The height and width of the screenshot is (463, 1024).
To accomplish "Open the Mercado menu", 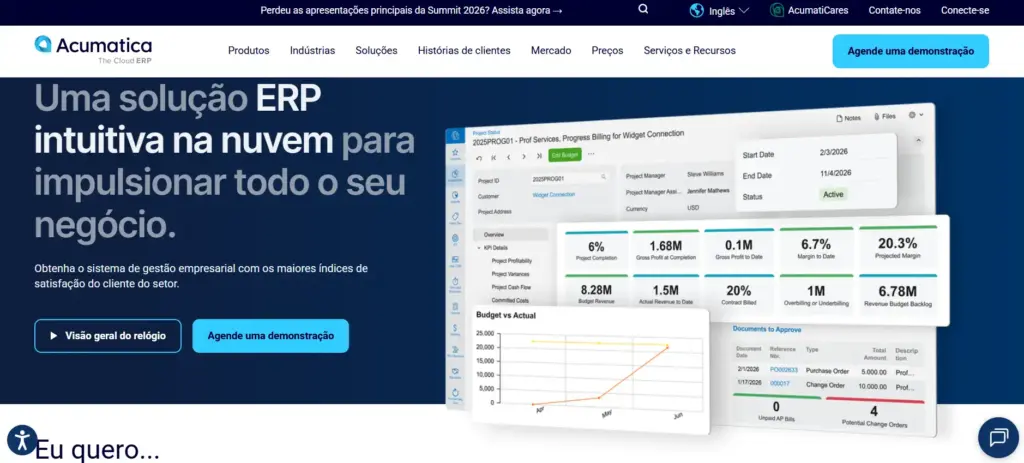I will (x=551, y=50).
